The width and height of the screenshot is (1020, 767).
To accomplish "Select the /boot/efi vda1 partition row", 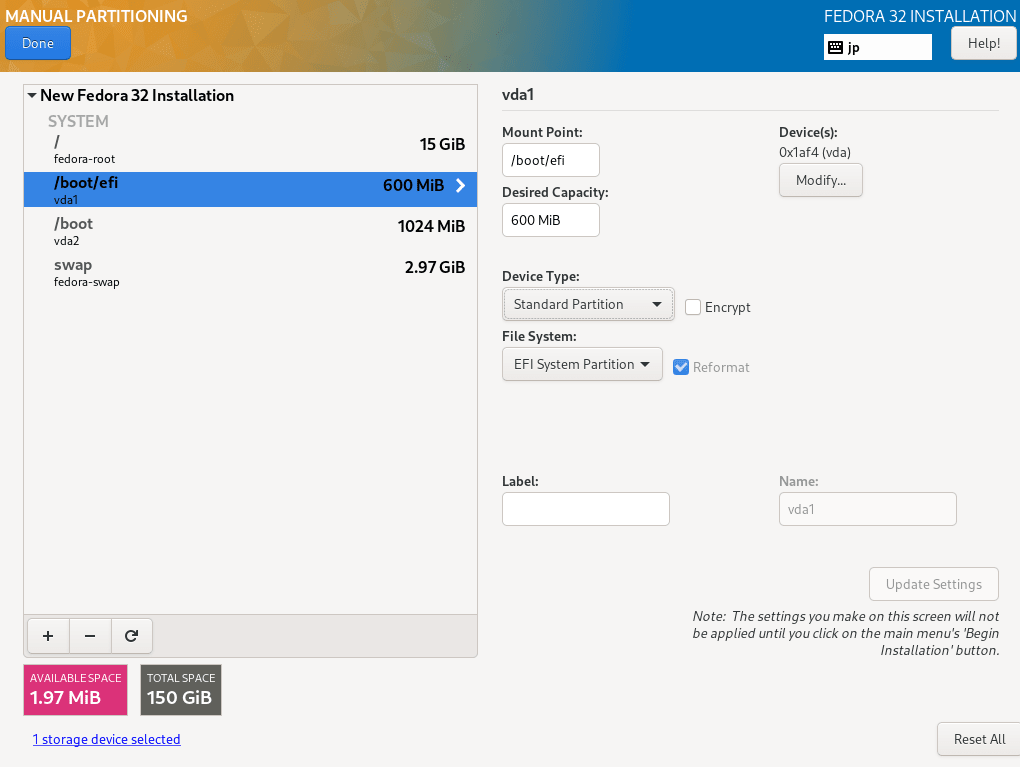I will [250, 189].
